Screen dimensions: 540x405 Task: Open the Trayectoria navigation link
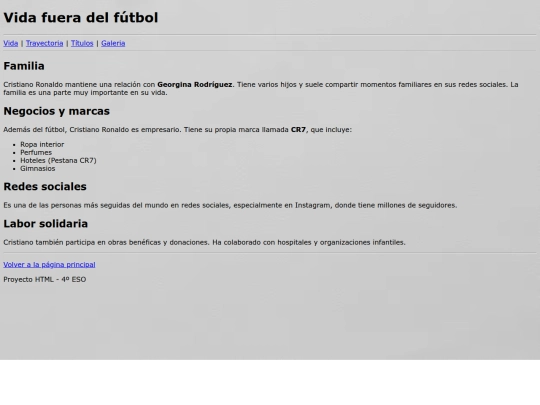(44, 43)
